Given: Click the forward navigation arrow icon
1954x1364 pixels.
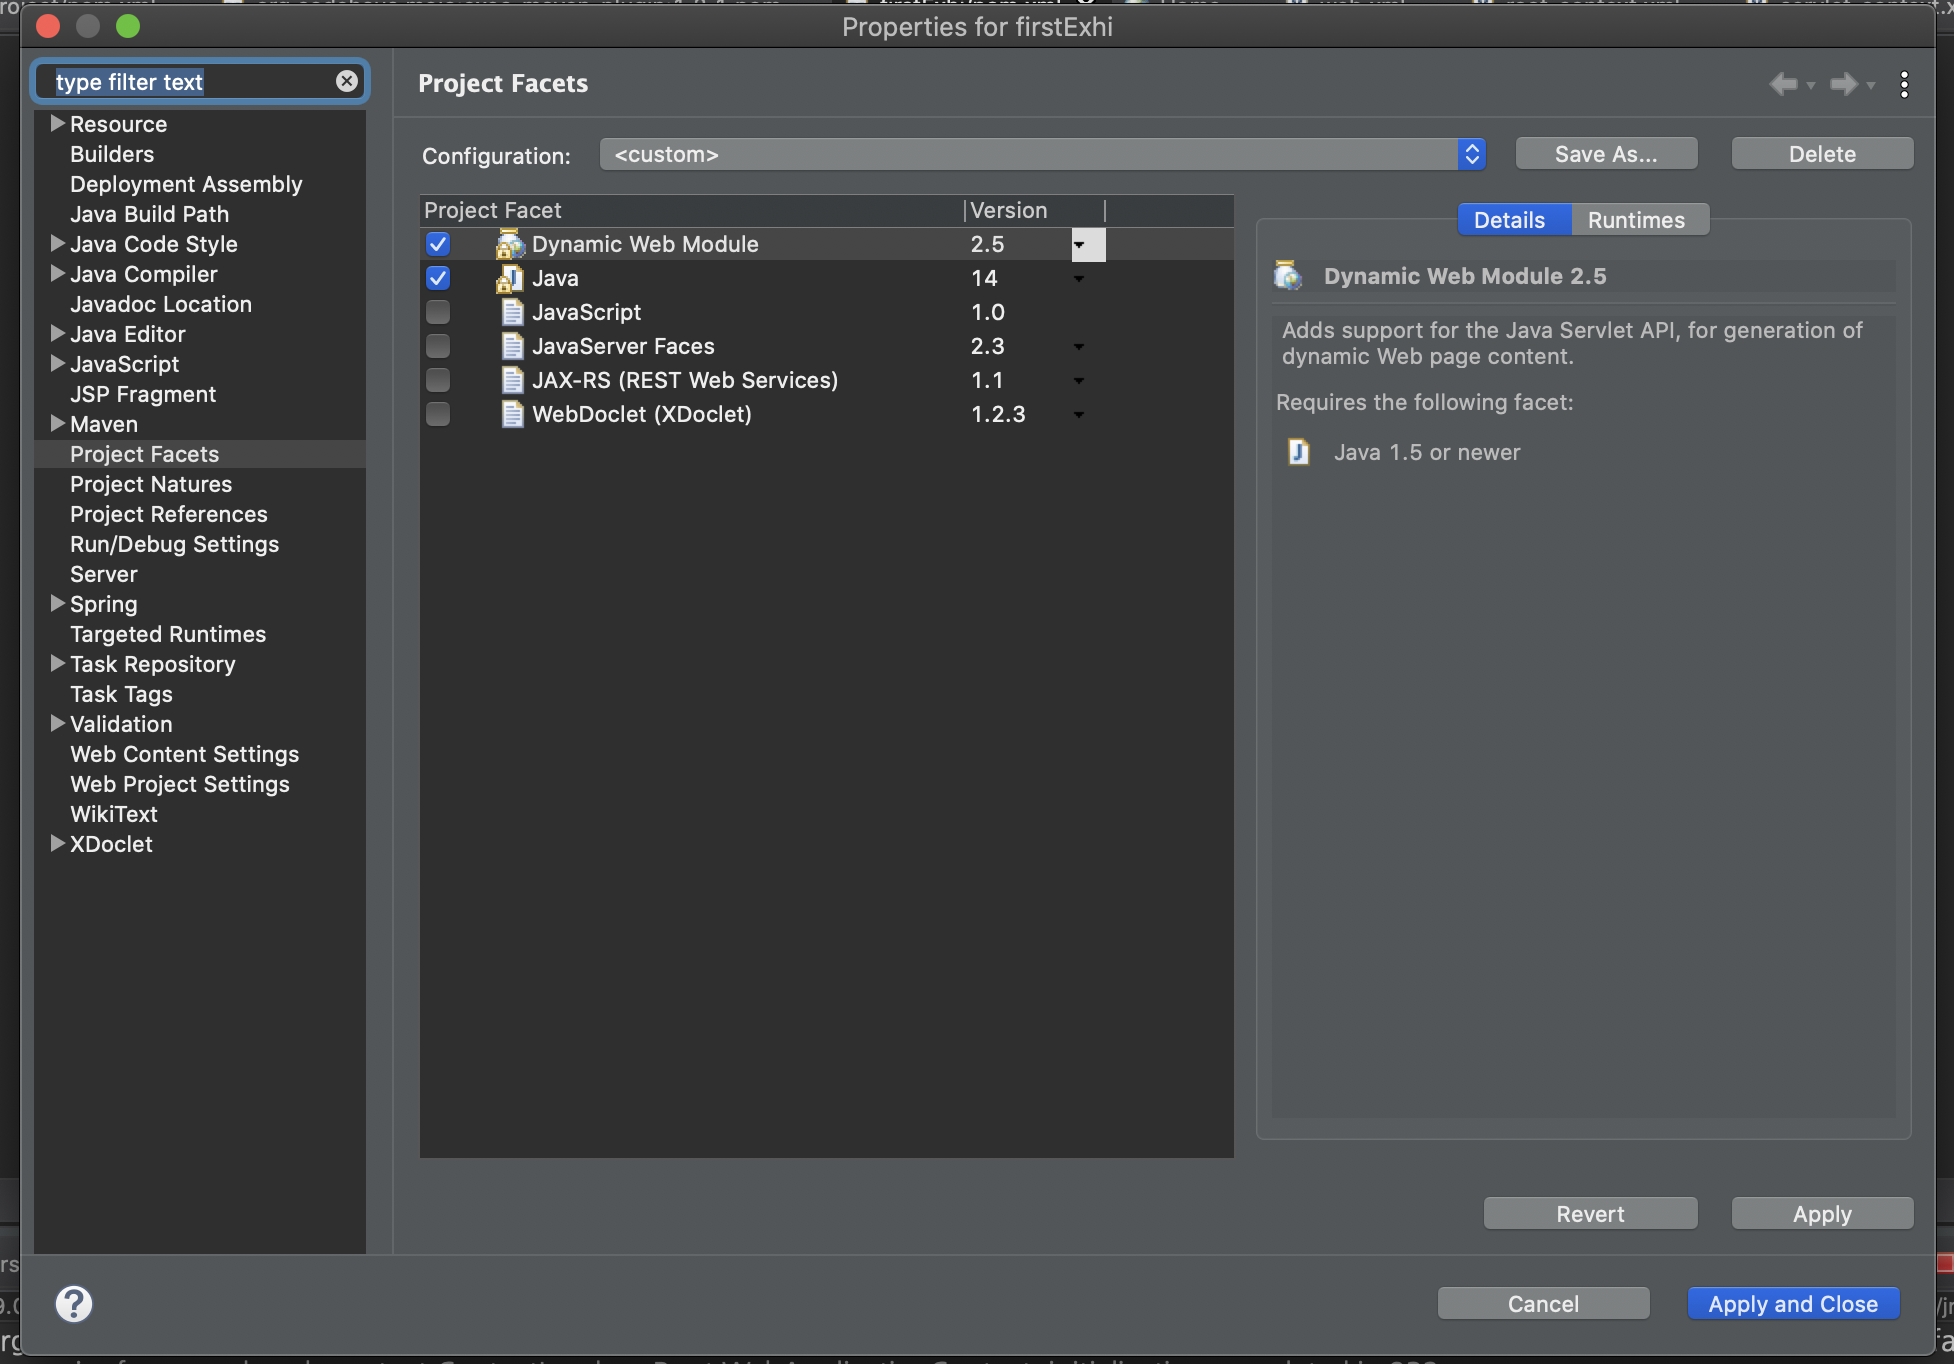Looking at the screenshot, I should [x=1843, y=84].
